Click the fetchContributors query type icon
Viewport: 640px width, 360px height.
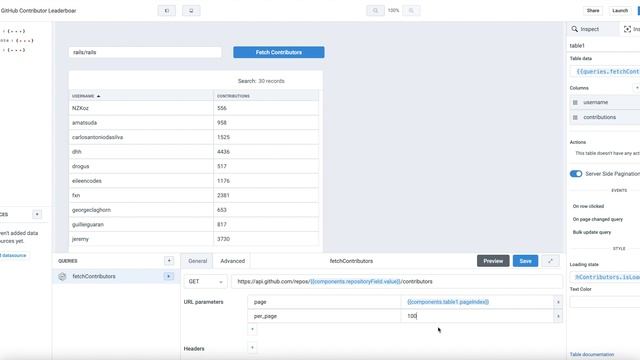coord(62,276)
